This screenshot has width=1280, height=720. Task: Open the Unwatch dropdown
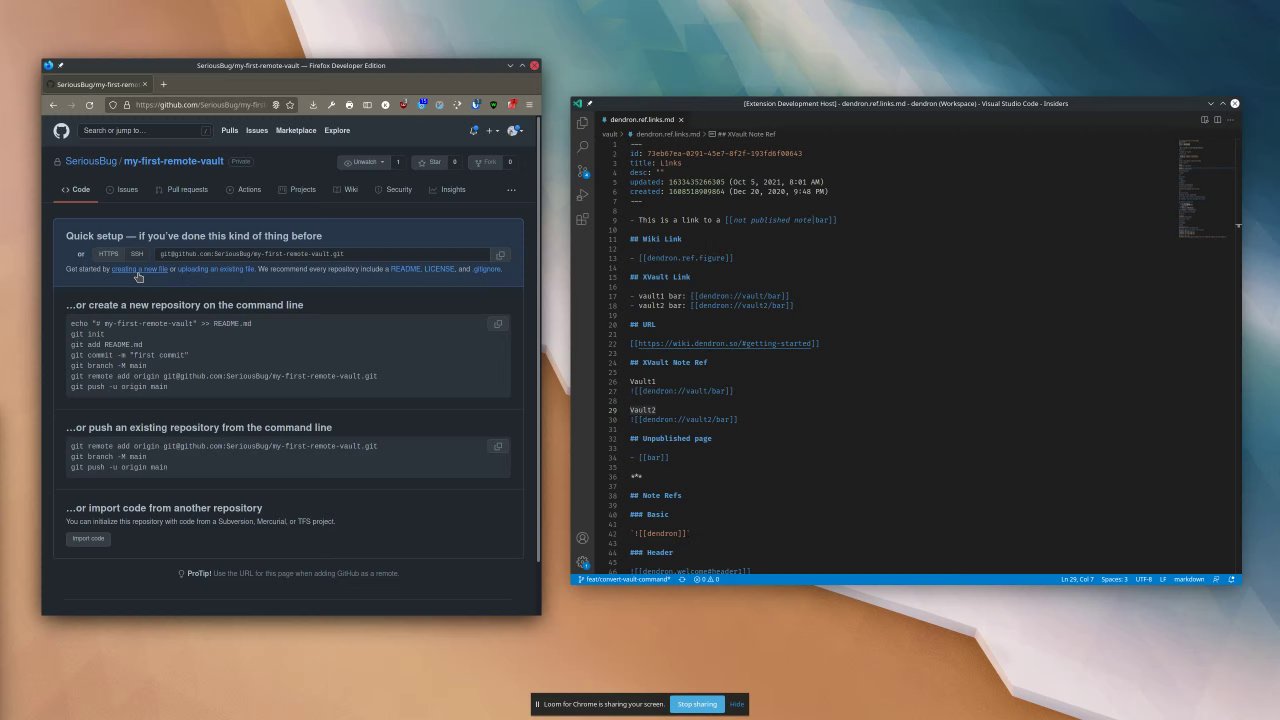[x=363, y=162]
